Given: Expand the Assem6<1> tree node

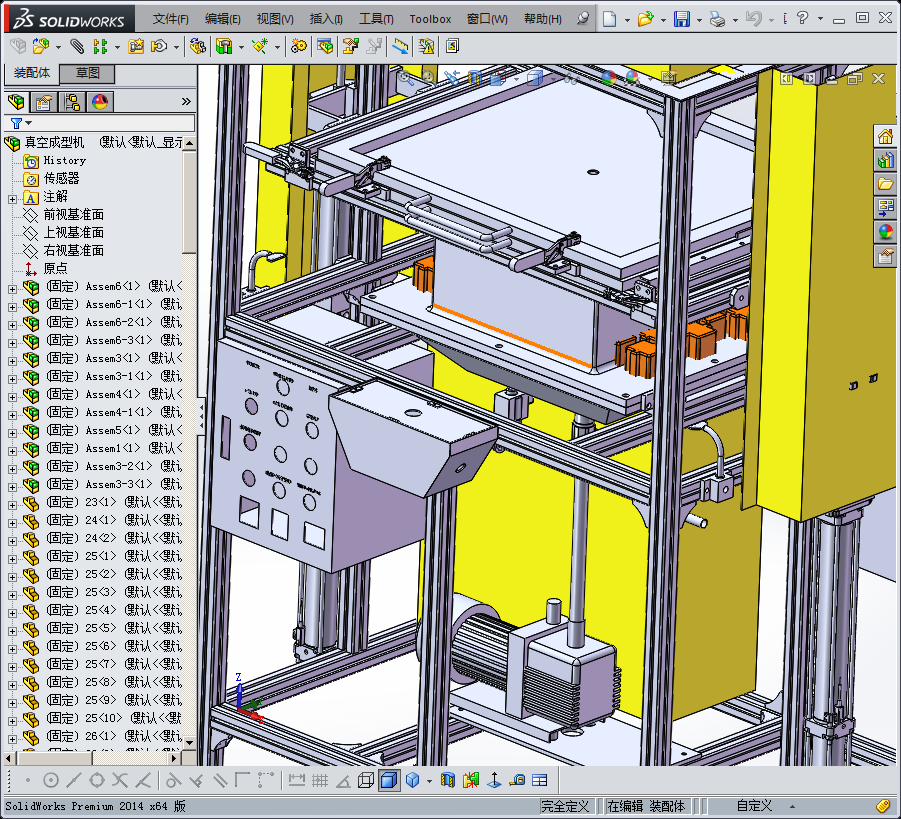Looking at the screenshot, I should pyautogui.click(x=12, y=287).
